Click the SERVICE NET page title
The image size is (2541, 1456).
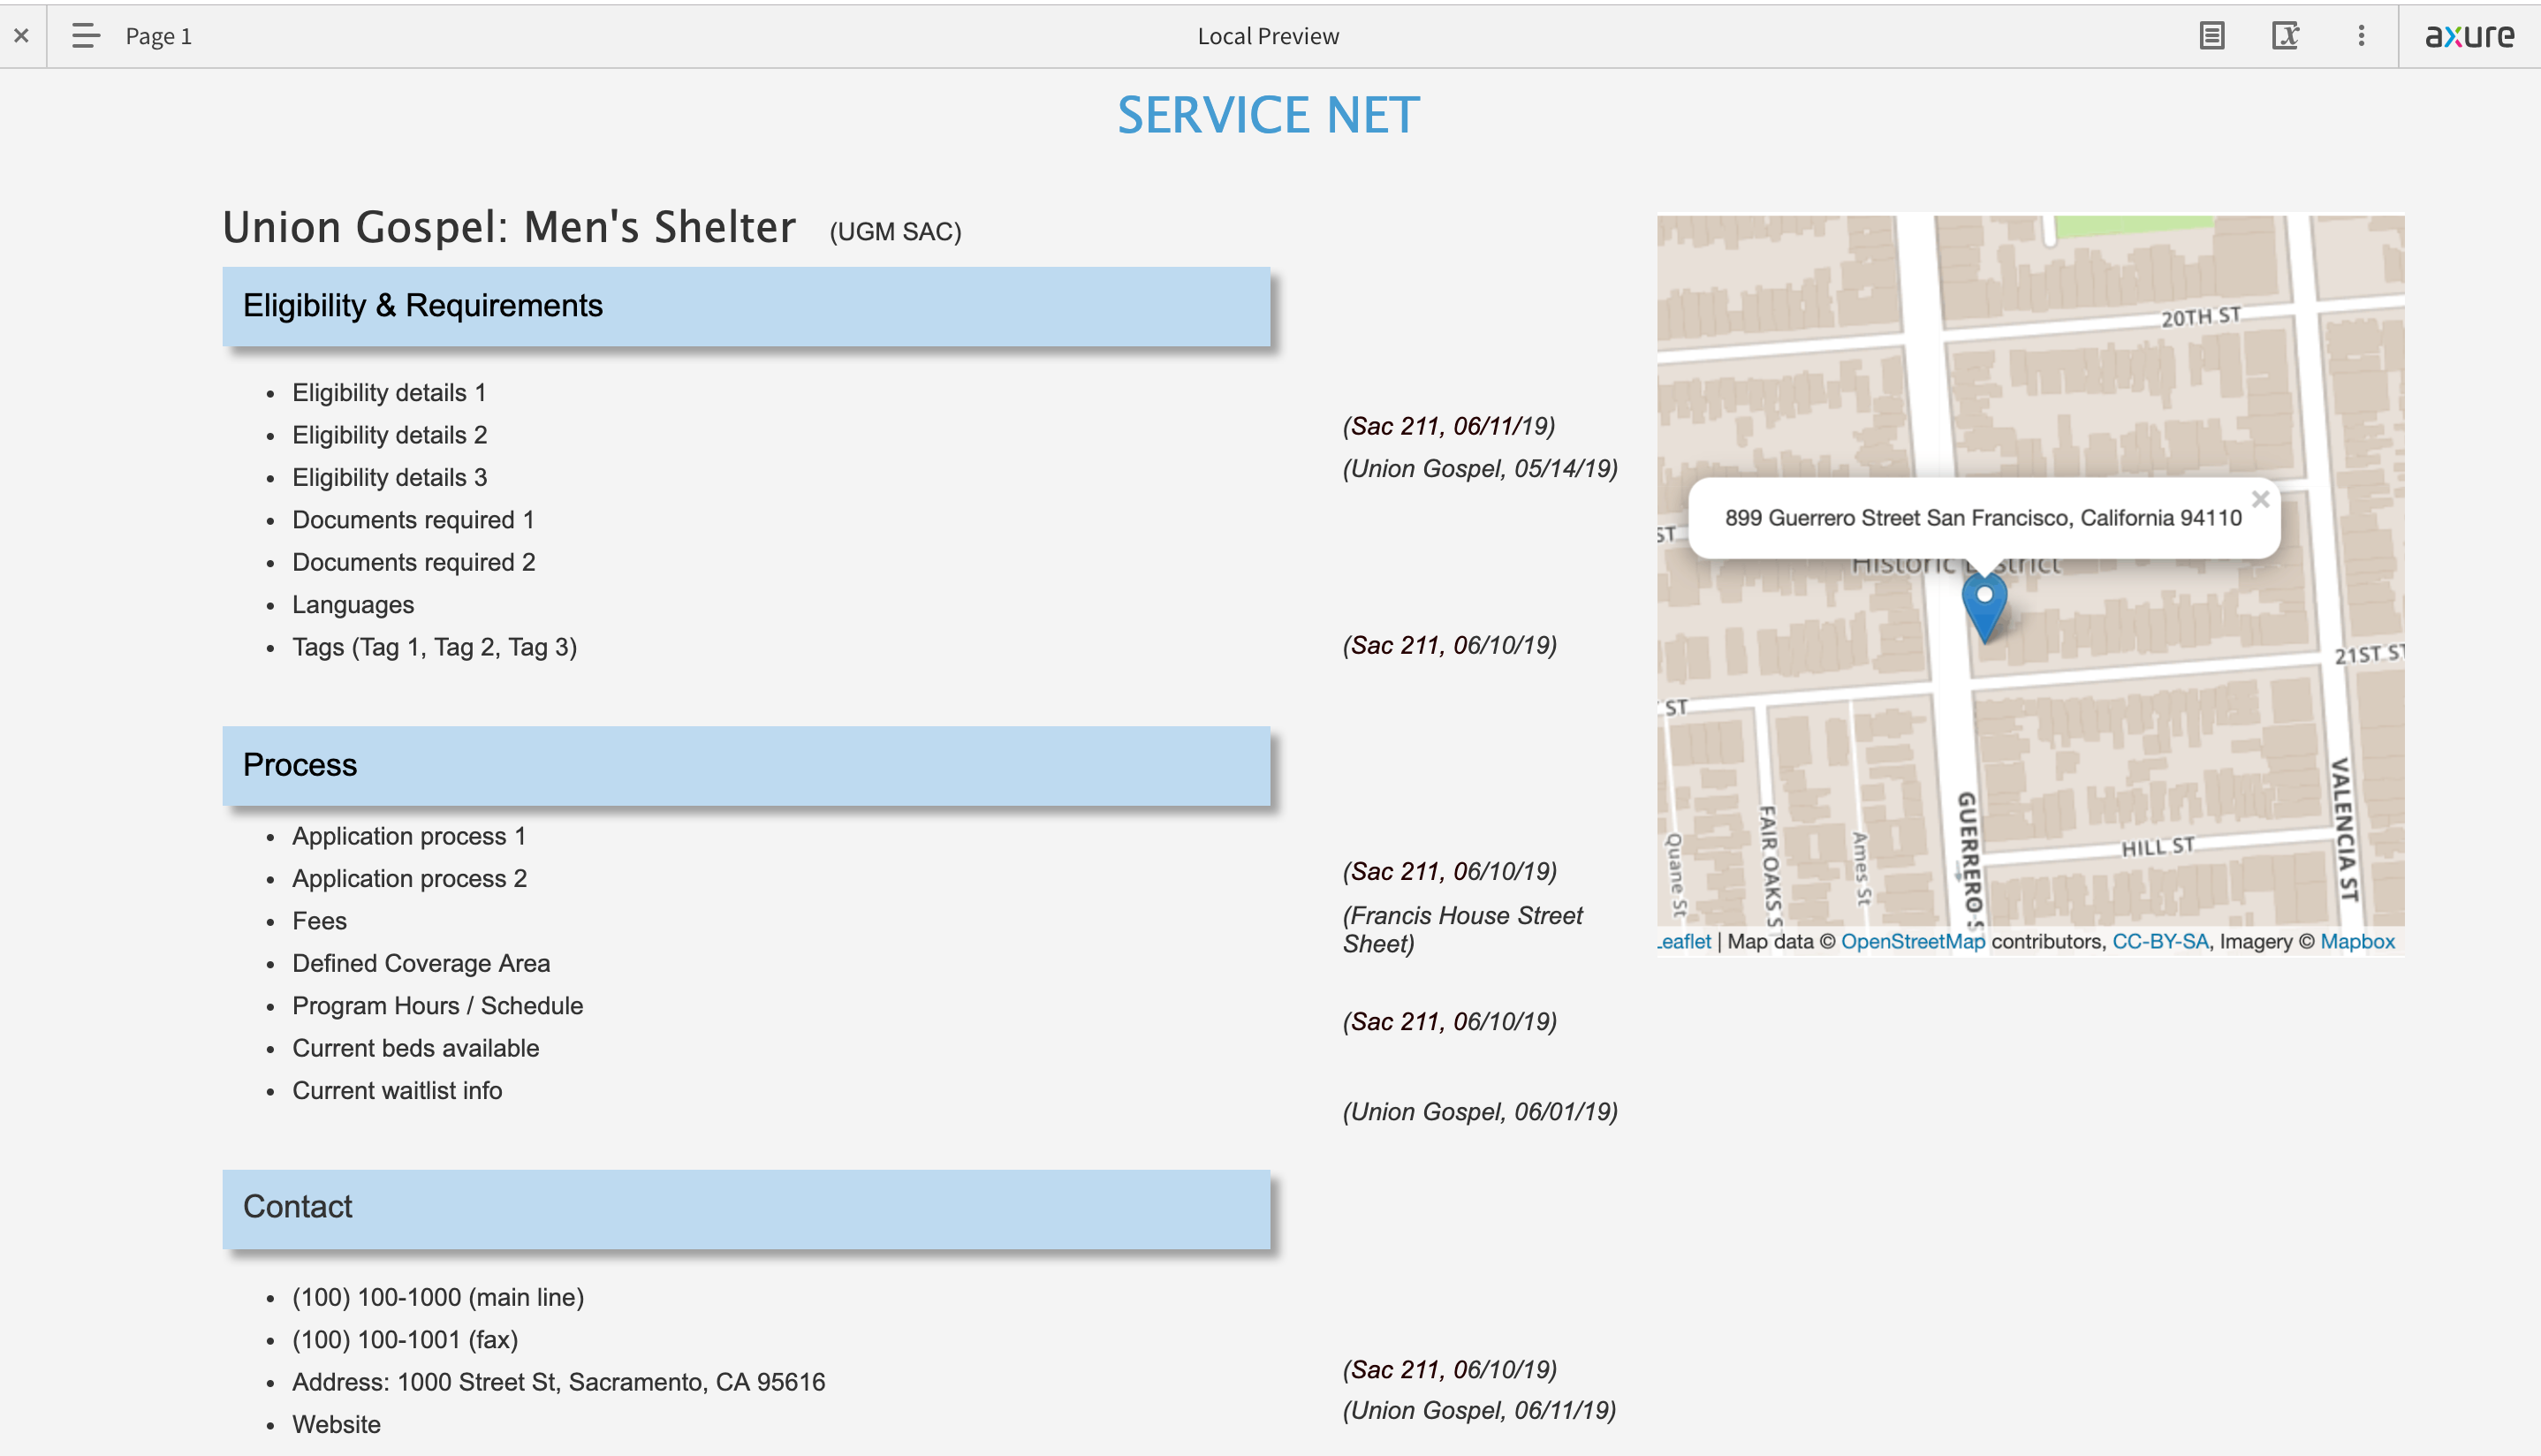(x=1269, y=114)
